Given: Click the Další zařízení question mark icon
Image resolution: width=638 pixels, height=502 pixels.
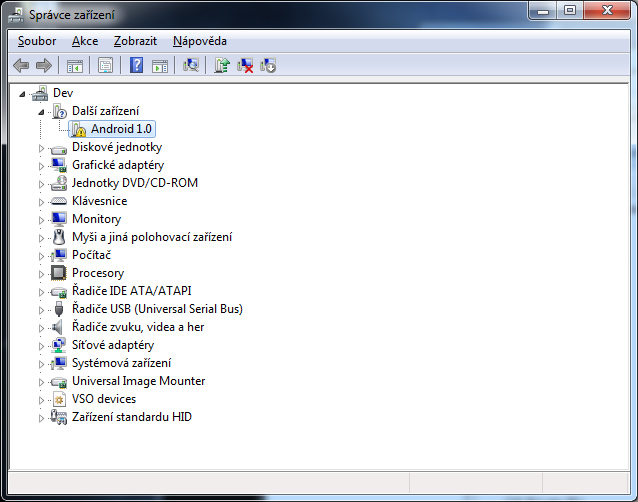Looking at the screenshot, I should pyautogui.click(x=59, y=111).
